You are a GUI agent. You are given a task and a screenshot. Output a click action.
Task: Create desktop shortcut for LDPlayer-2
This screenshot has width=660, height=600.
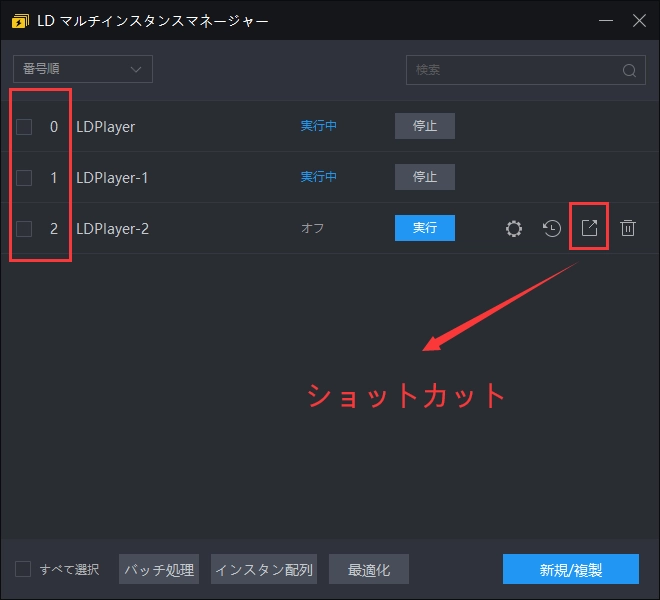click(589, 228)
